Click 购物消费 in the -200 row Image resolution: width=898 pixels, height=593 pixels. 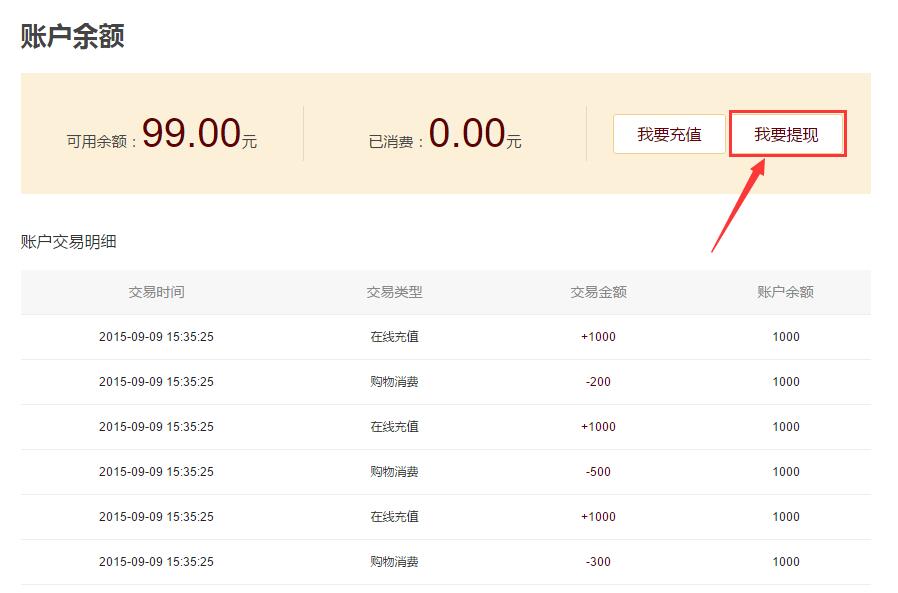(x=394, y=382)
